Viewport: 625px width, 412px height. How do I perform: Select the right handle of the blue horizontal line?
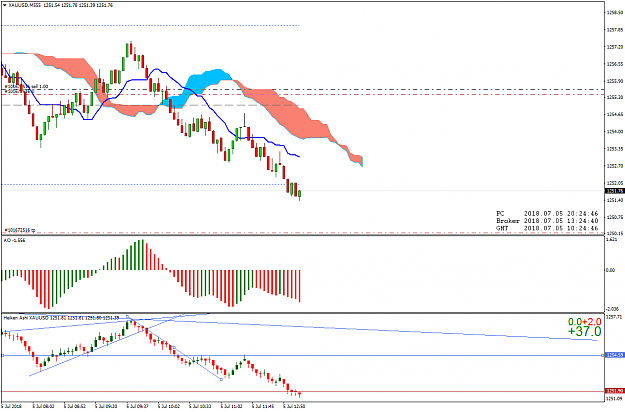click(x=602, y=355)
